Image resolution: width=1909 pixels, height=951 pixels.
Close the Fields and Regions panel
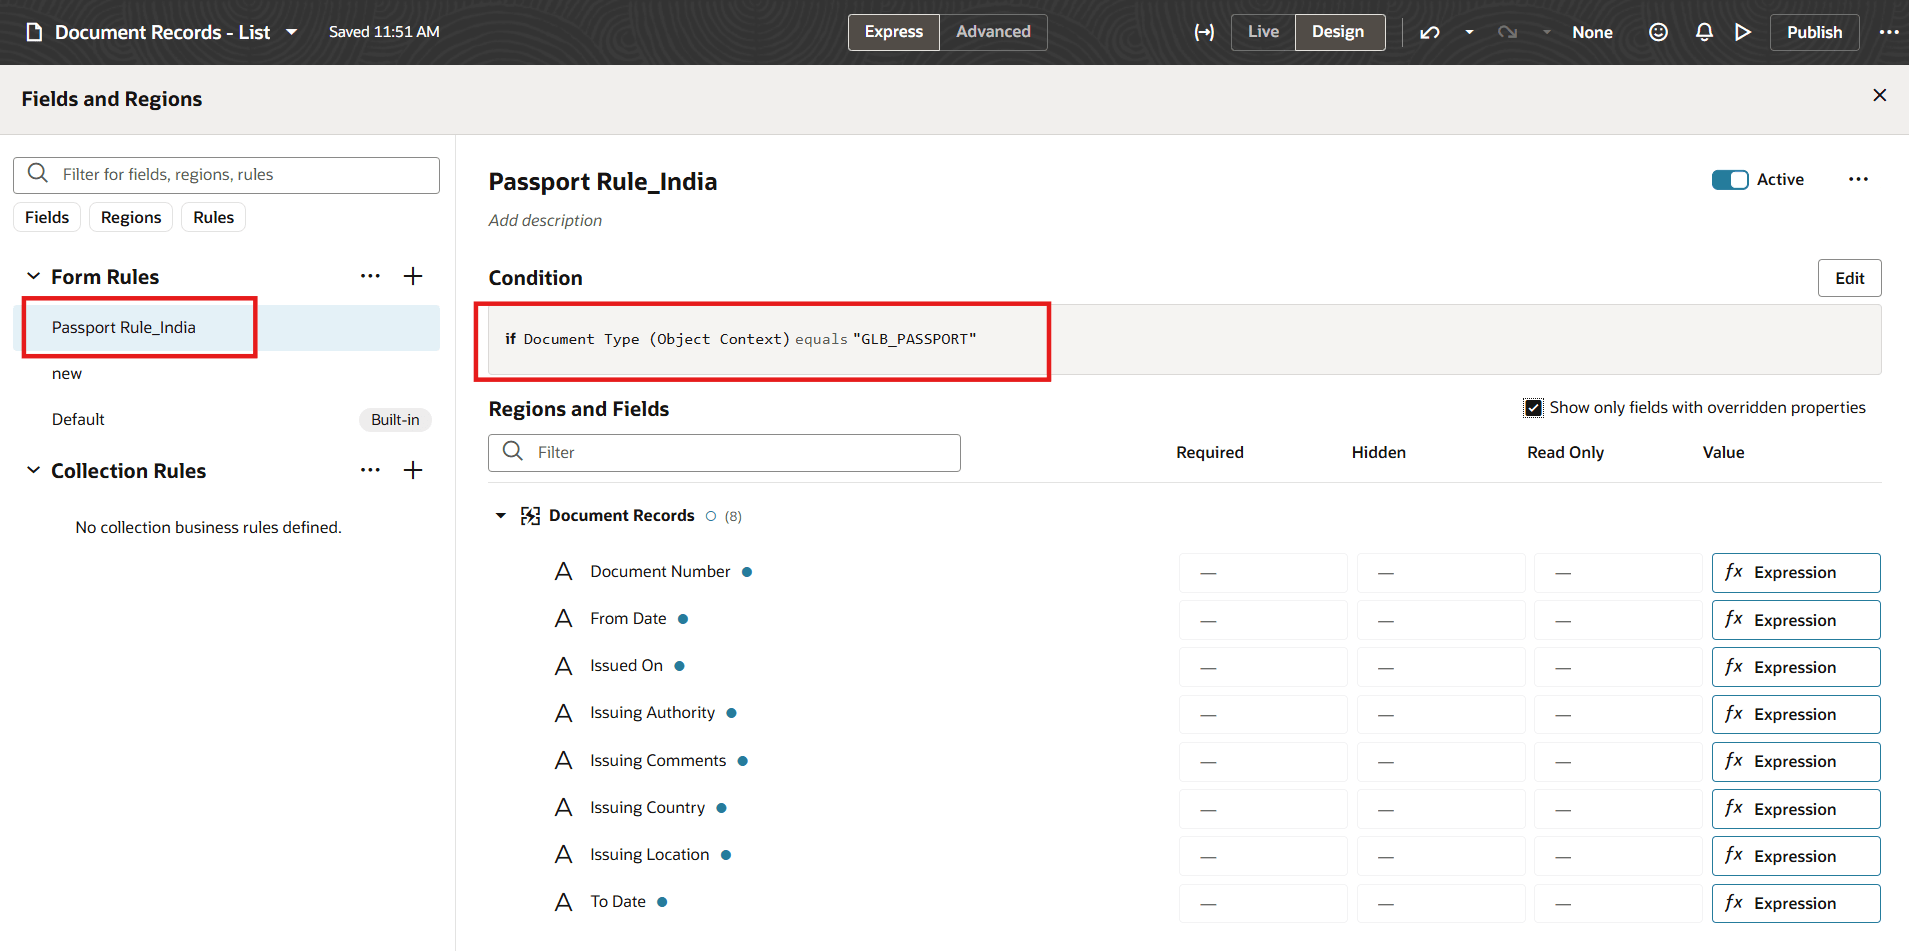(1880, 95)
